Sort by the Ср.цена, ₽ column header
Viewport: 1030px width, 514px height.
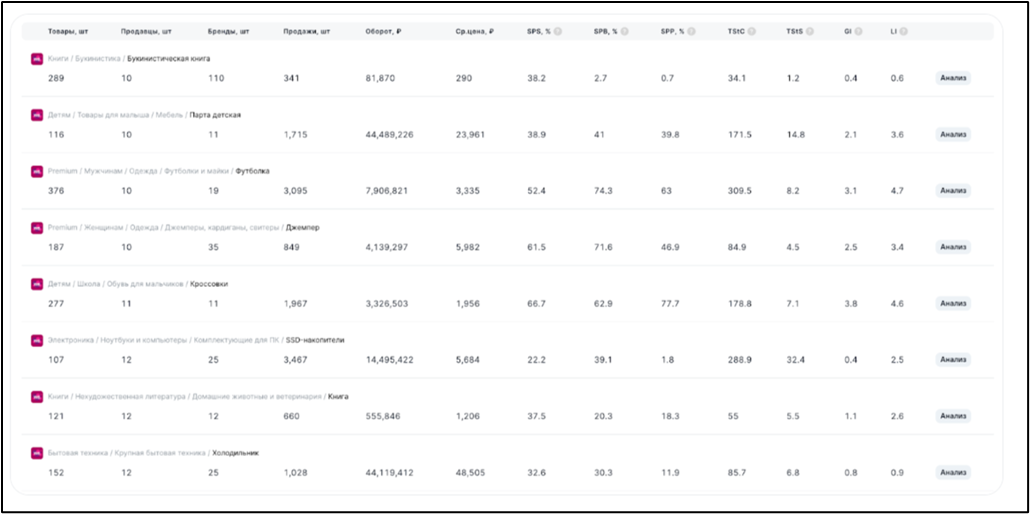pos(475,31)
